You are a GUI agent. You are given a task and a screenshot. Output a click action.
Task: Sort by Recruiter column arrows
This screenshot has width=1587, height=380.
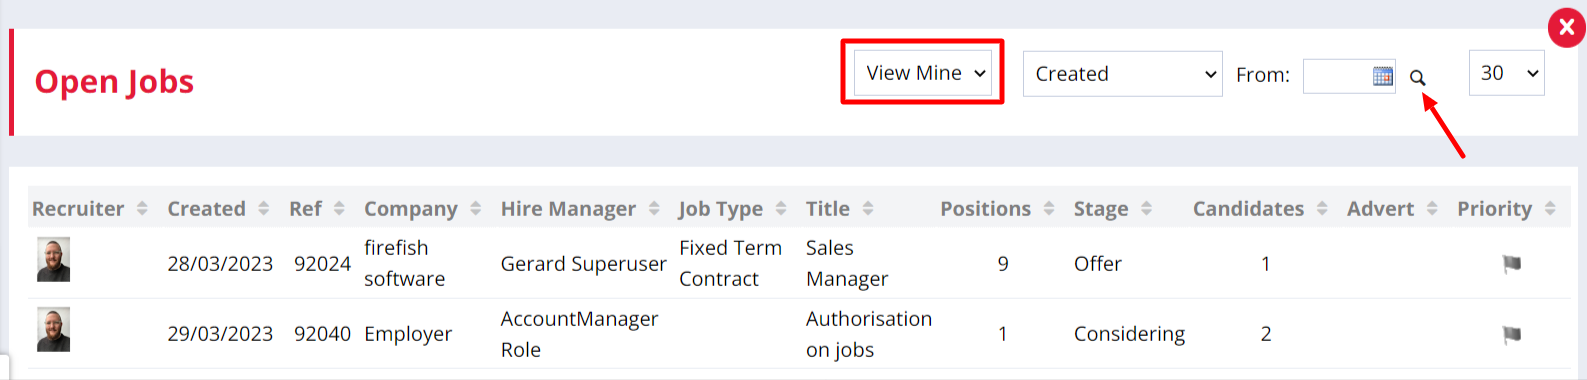point(142,208)
